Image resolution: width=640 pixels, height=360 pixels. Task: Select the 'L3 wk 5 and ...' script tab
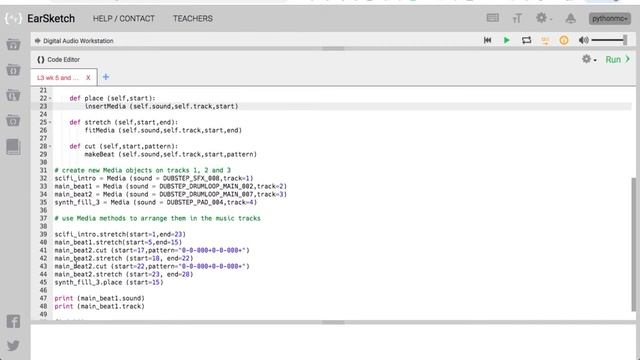(x=58, y=78)
